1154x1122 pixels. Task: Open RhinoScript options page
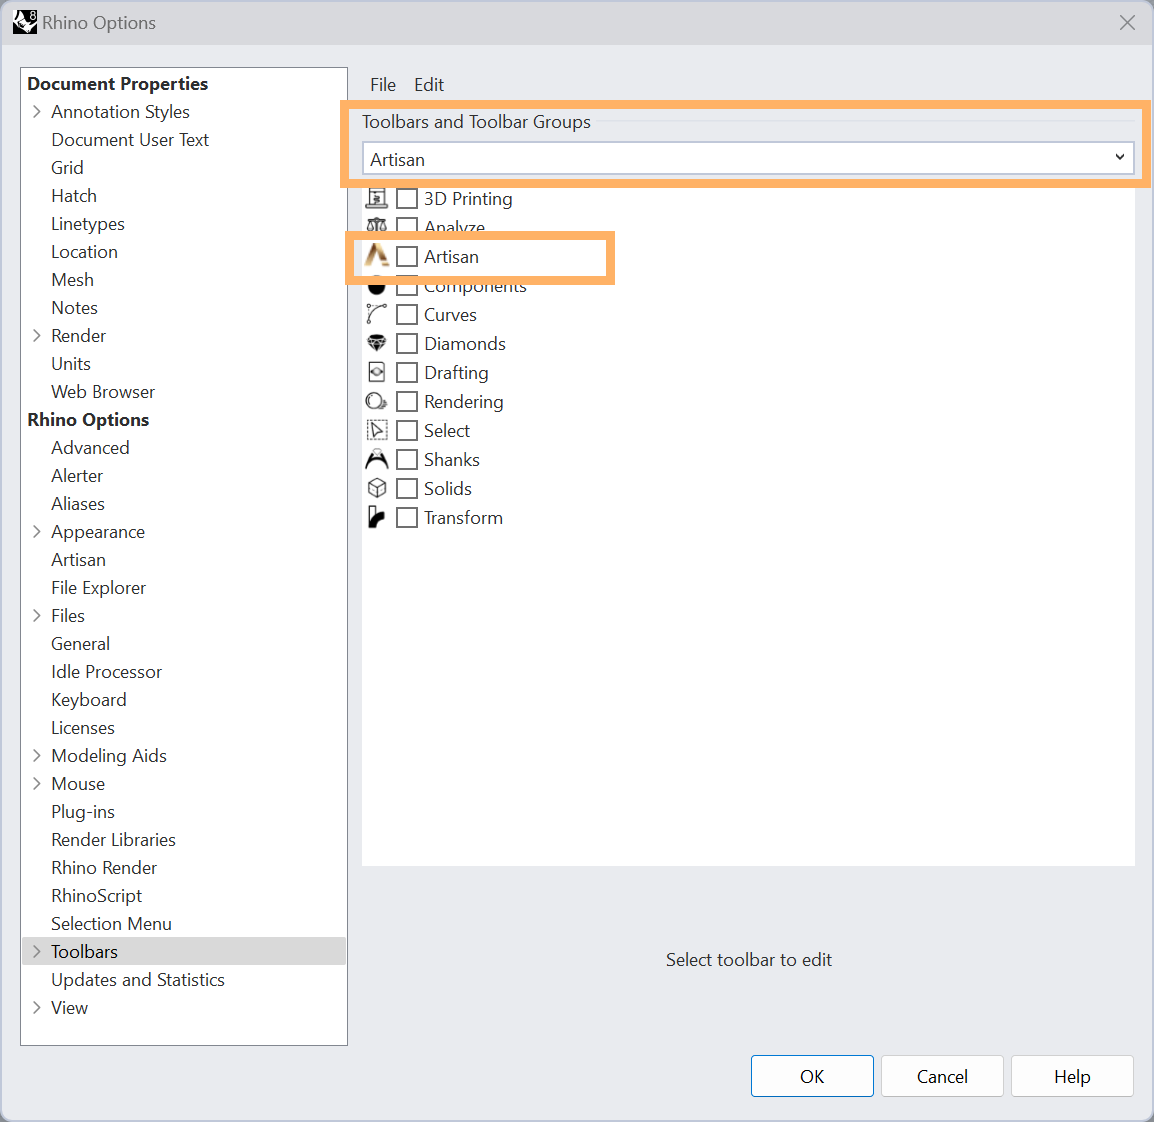click(96, 895)
